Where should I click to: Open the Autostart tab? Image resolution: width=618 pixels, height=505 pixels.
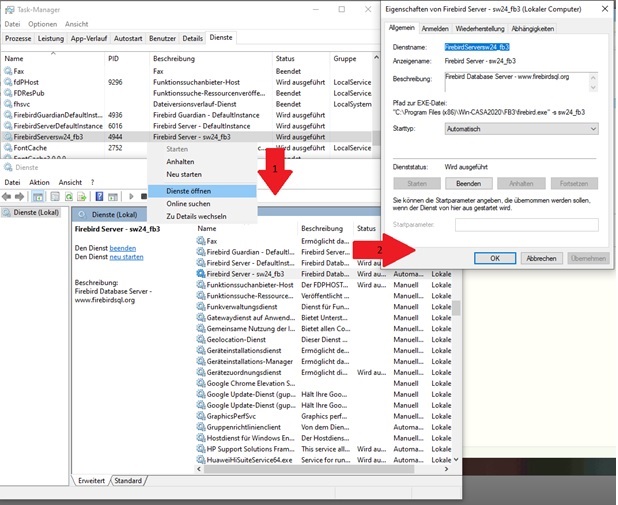click(128, 38)
